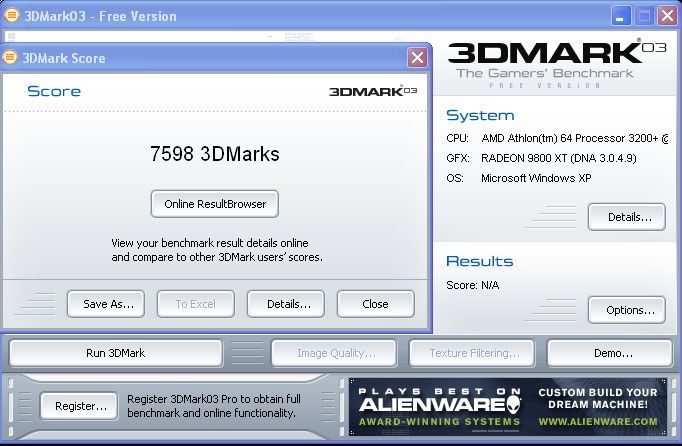
Task: Start the benchmark with Run 3DMark
Action: [116, 353]
